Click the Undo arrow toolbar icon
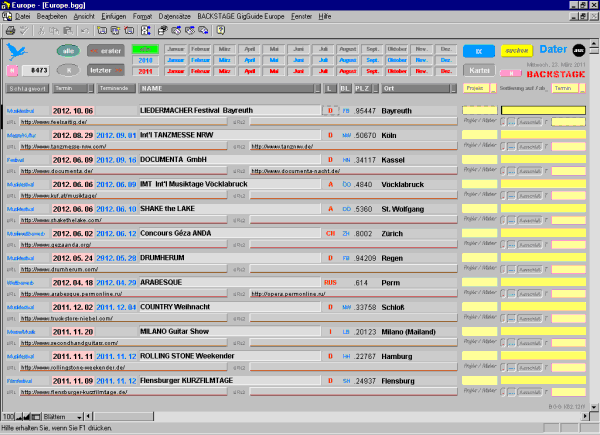 pyautogui.click(x=85, y=30)
